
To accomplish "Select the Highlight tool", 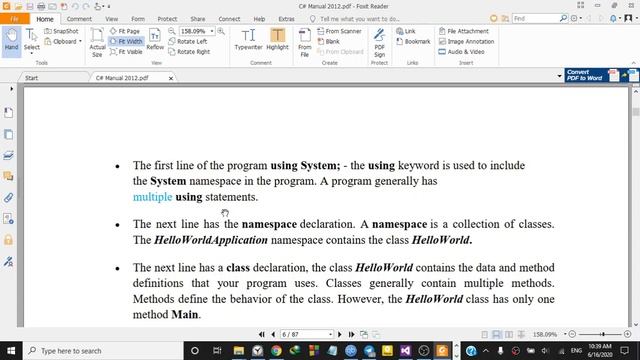I will (x=278, y=40).
